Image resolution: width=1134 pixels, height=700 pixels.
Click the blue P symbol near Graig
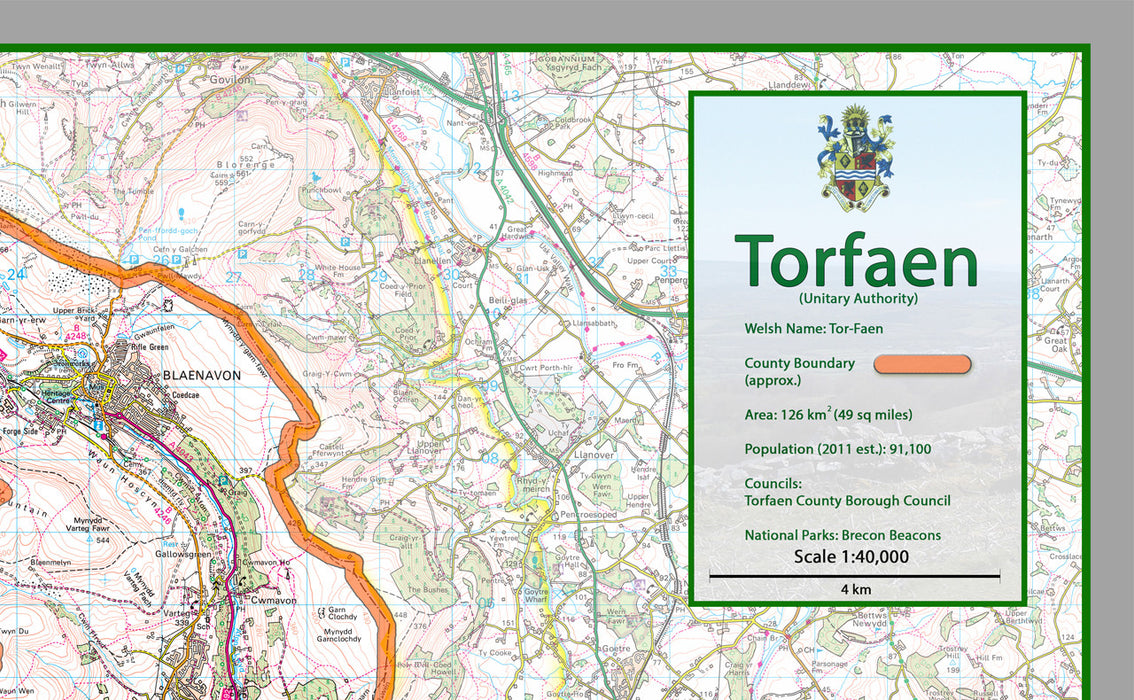[x=222, y=480]
